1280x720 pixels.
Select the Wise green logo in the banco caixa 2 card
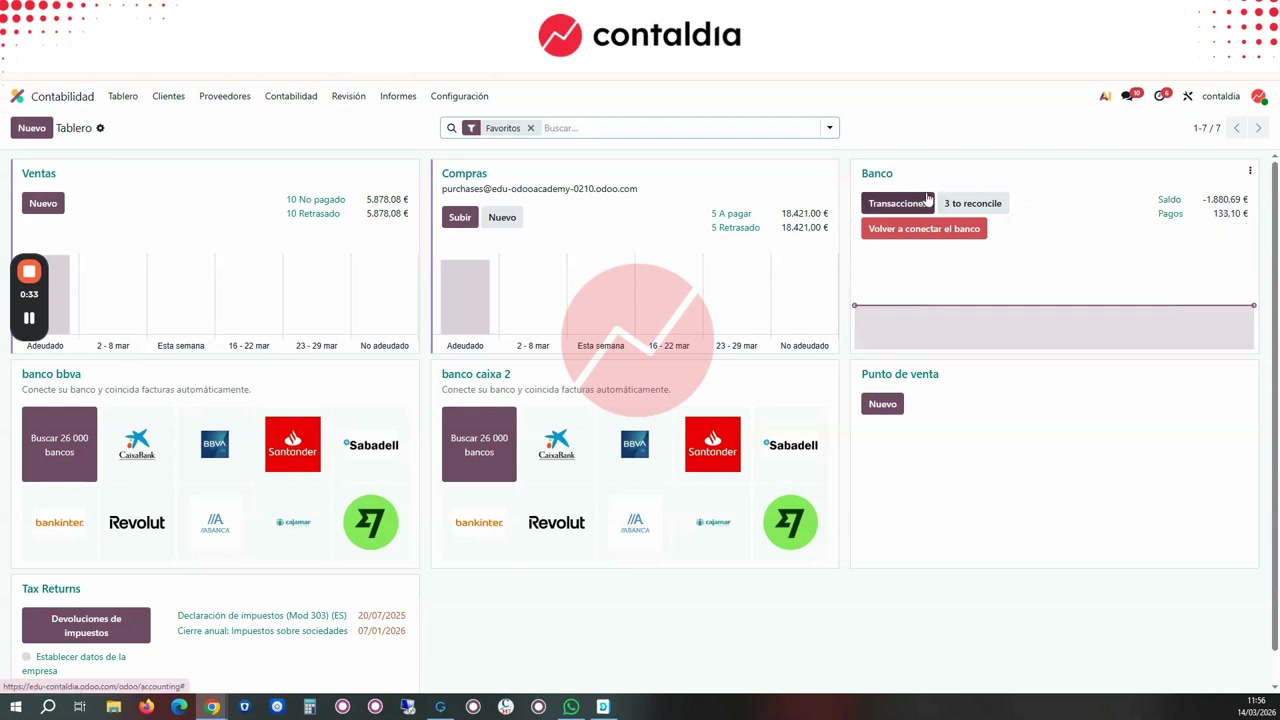tap(790, 522)
